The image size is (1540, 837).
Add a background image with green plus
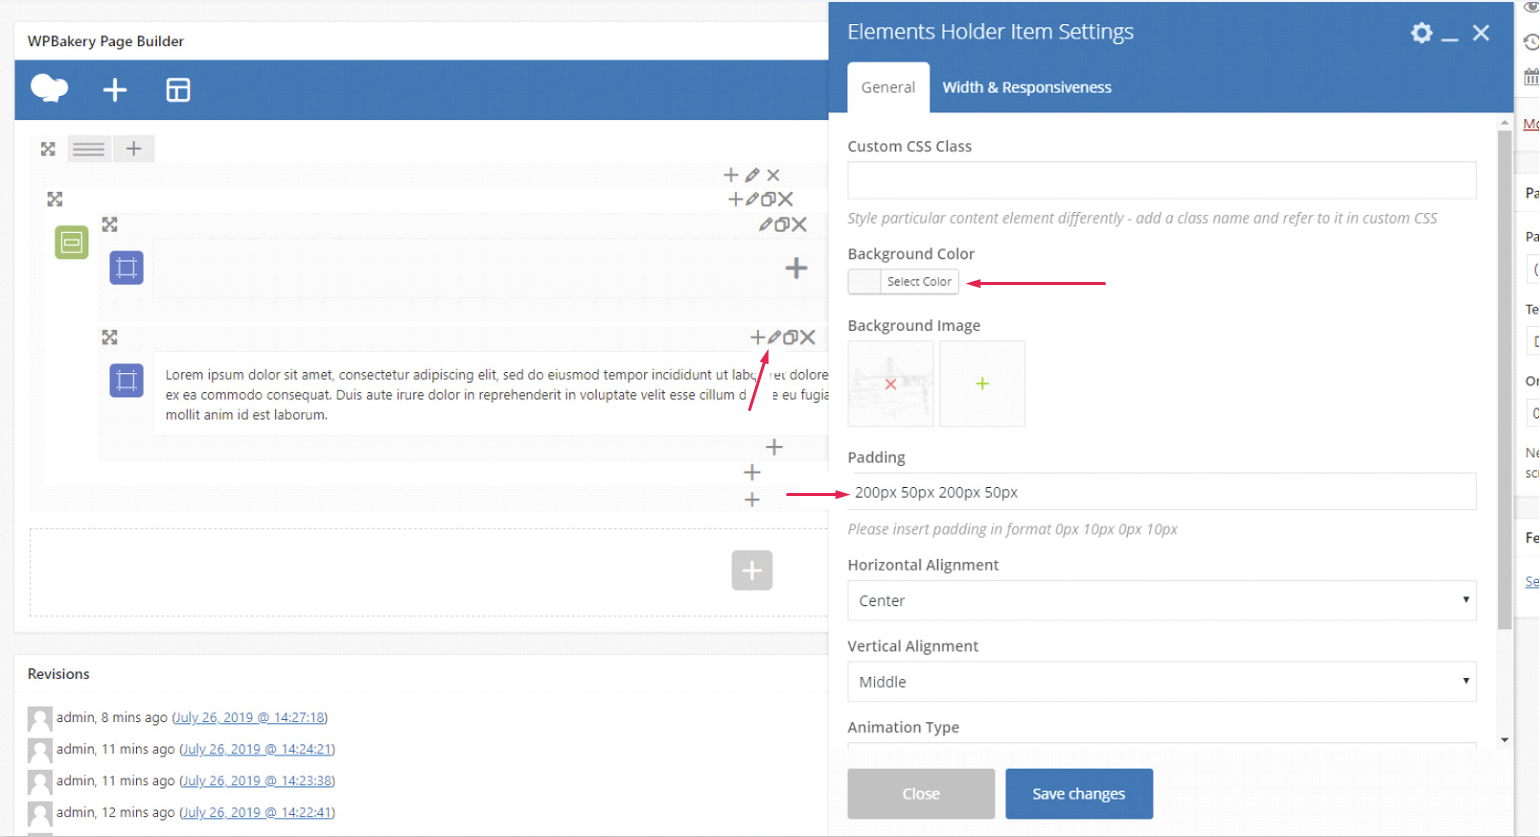[x=982, y=384]
